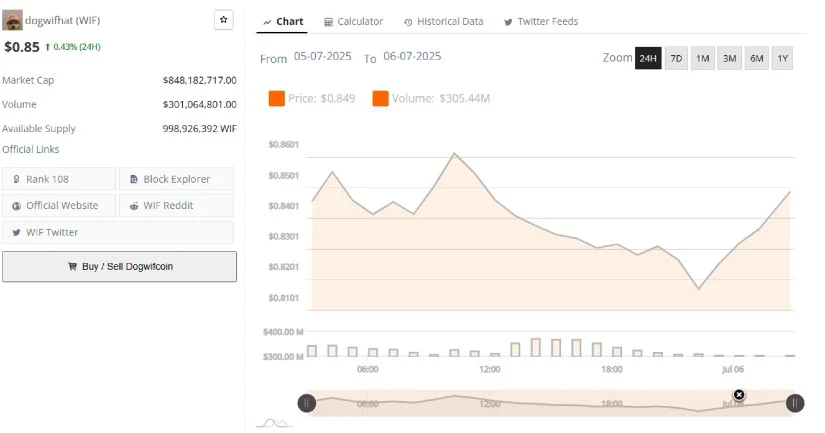Click the From date field 05-07-2025
825x433 pixels.
[x=323, y=56]
